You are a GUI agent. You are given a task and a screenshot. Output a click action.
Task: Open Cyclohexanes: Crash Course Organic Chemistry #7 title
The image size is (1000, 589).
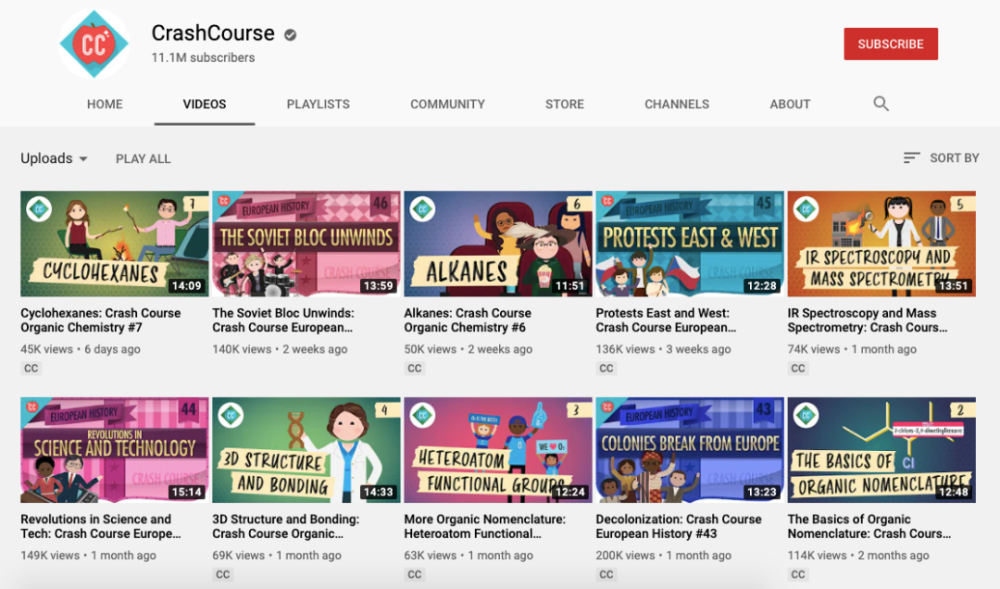[x=101, y=320]
